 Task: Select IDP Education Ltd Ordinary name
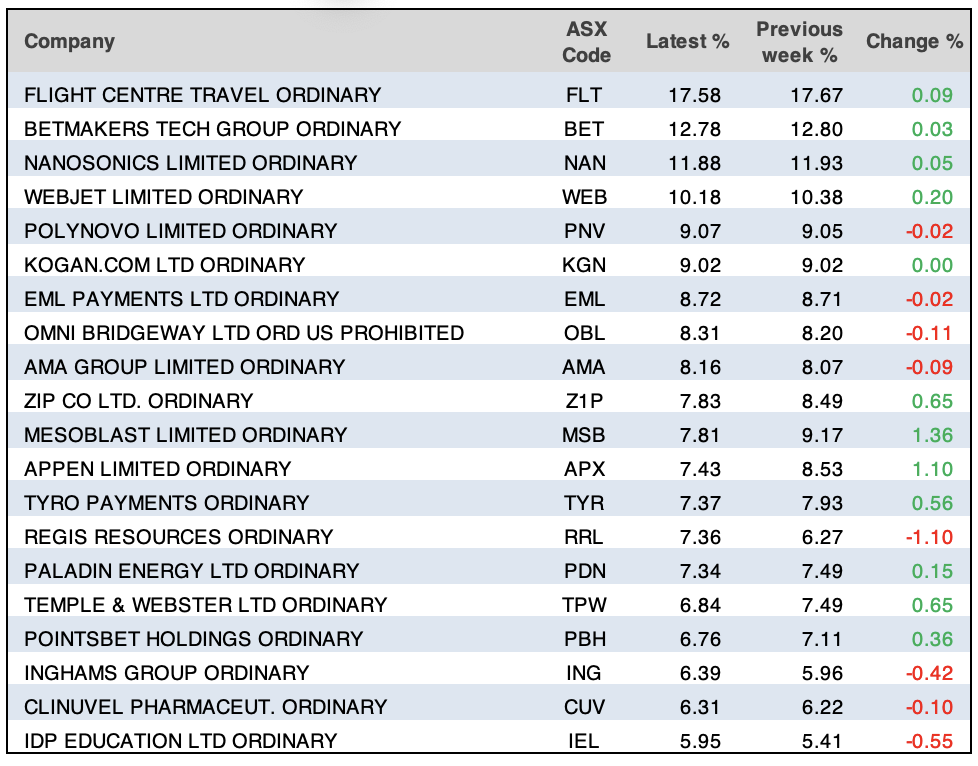[180, 741]
